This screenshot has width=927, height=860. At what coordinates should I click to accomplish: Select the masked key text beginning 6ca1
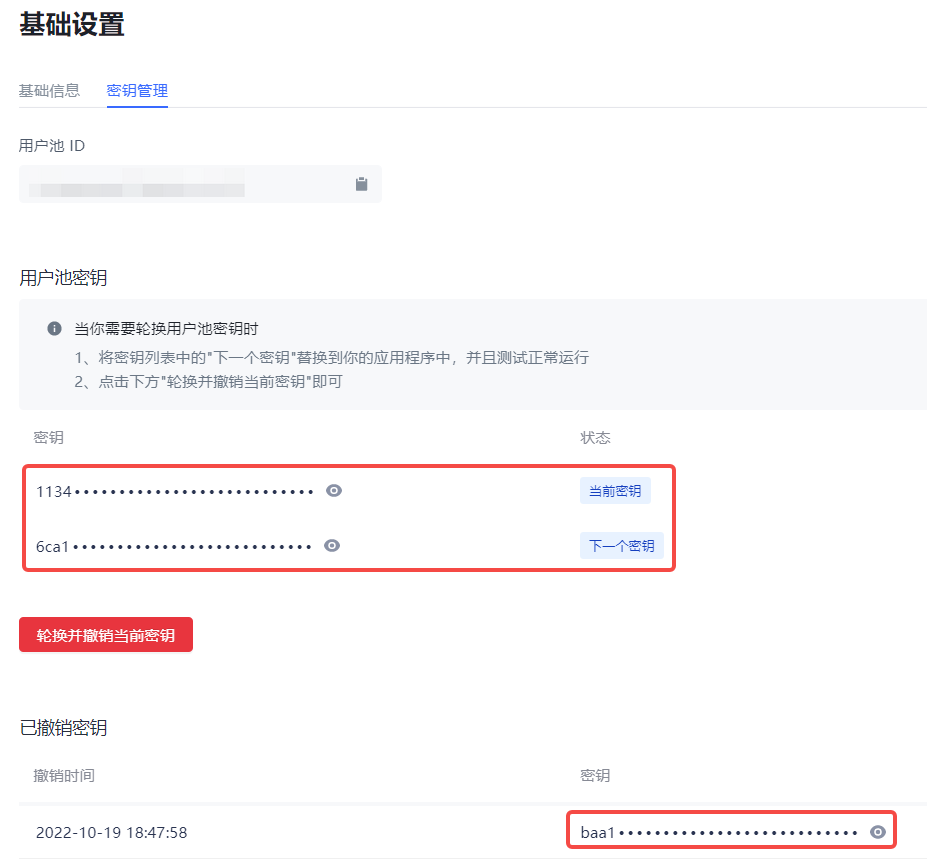click(x=174, y=546)
